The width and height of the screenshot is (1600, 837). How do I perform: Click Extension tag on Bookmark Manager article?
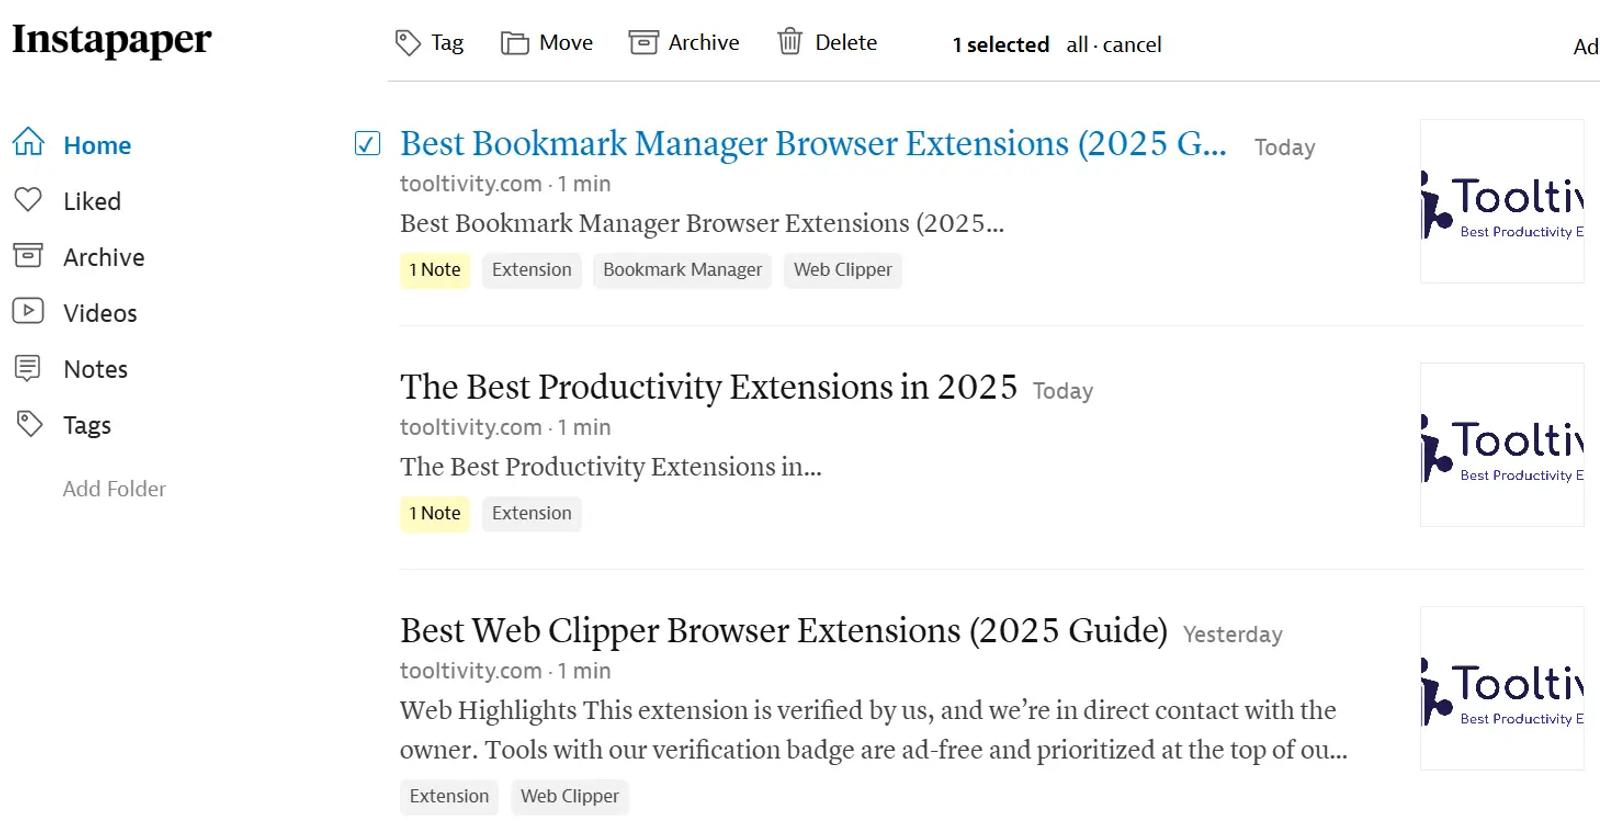(x=532, y=270)
